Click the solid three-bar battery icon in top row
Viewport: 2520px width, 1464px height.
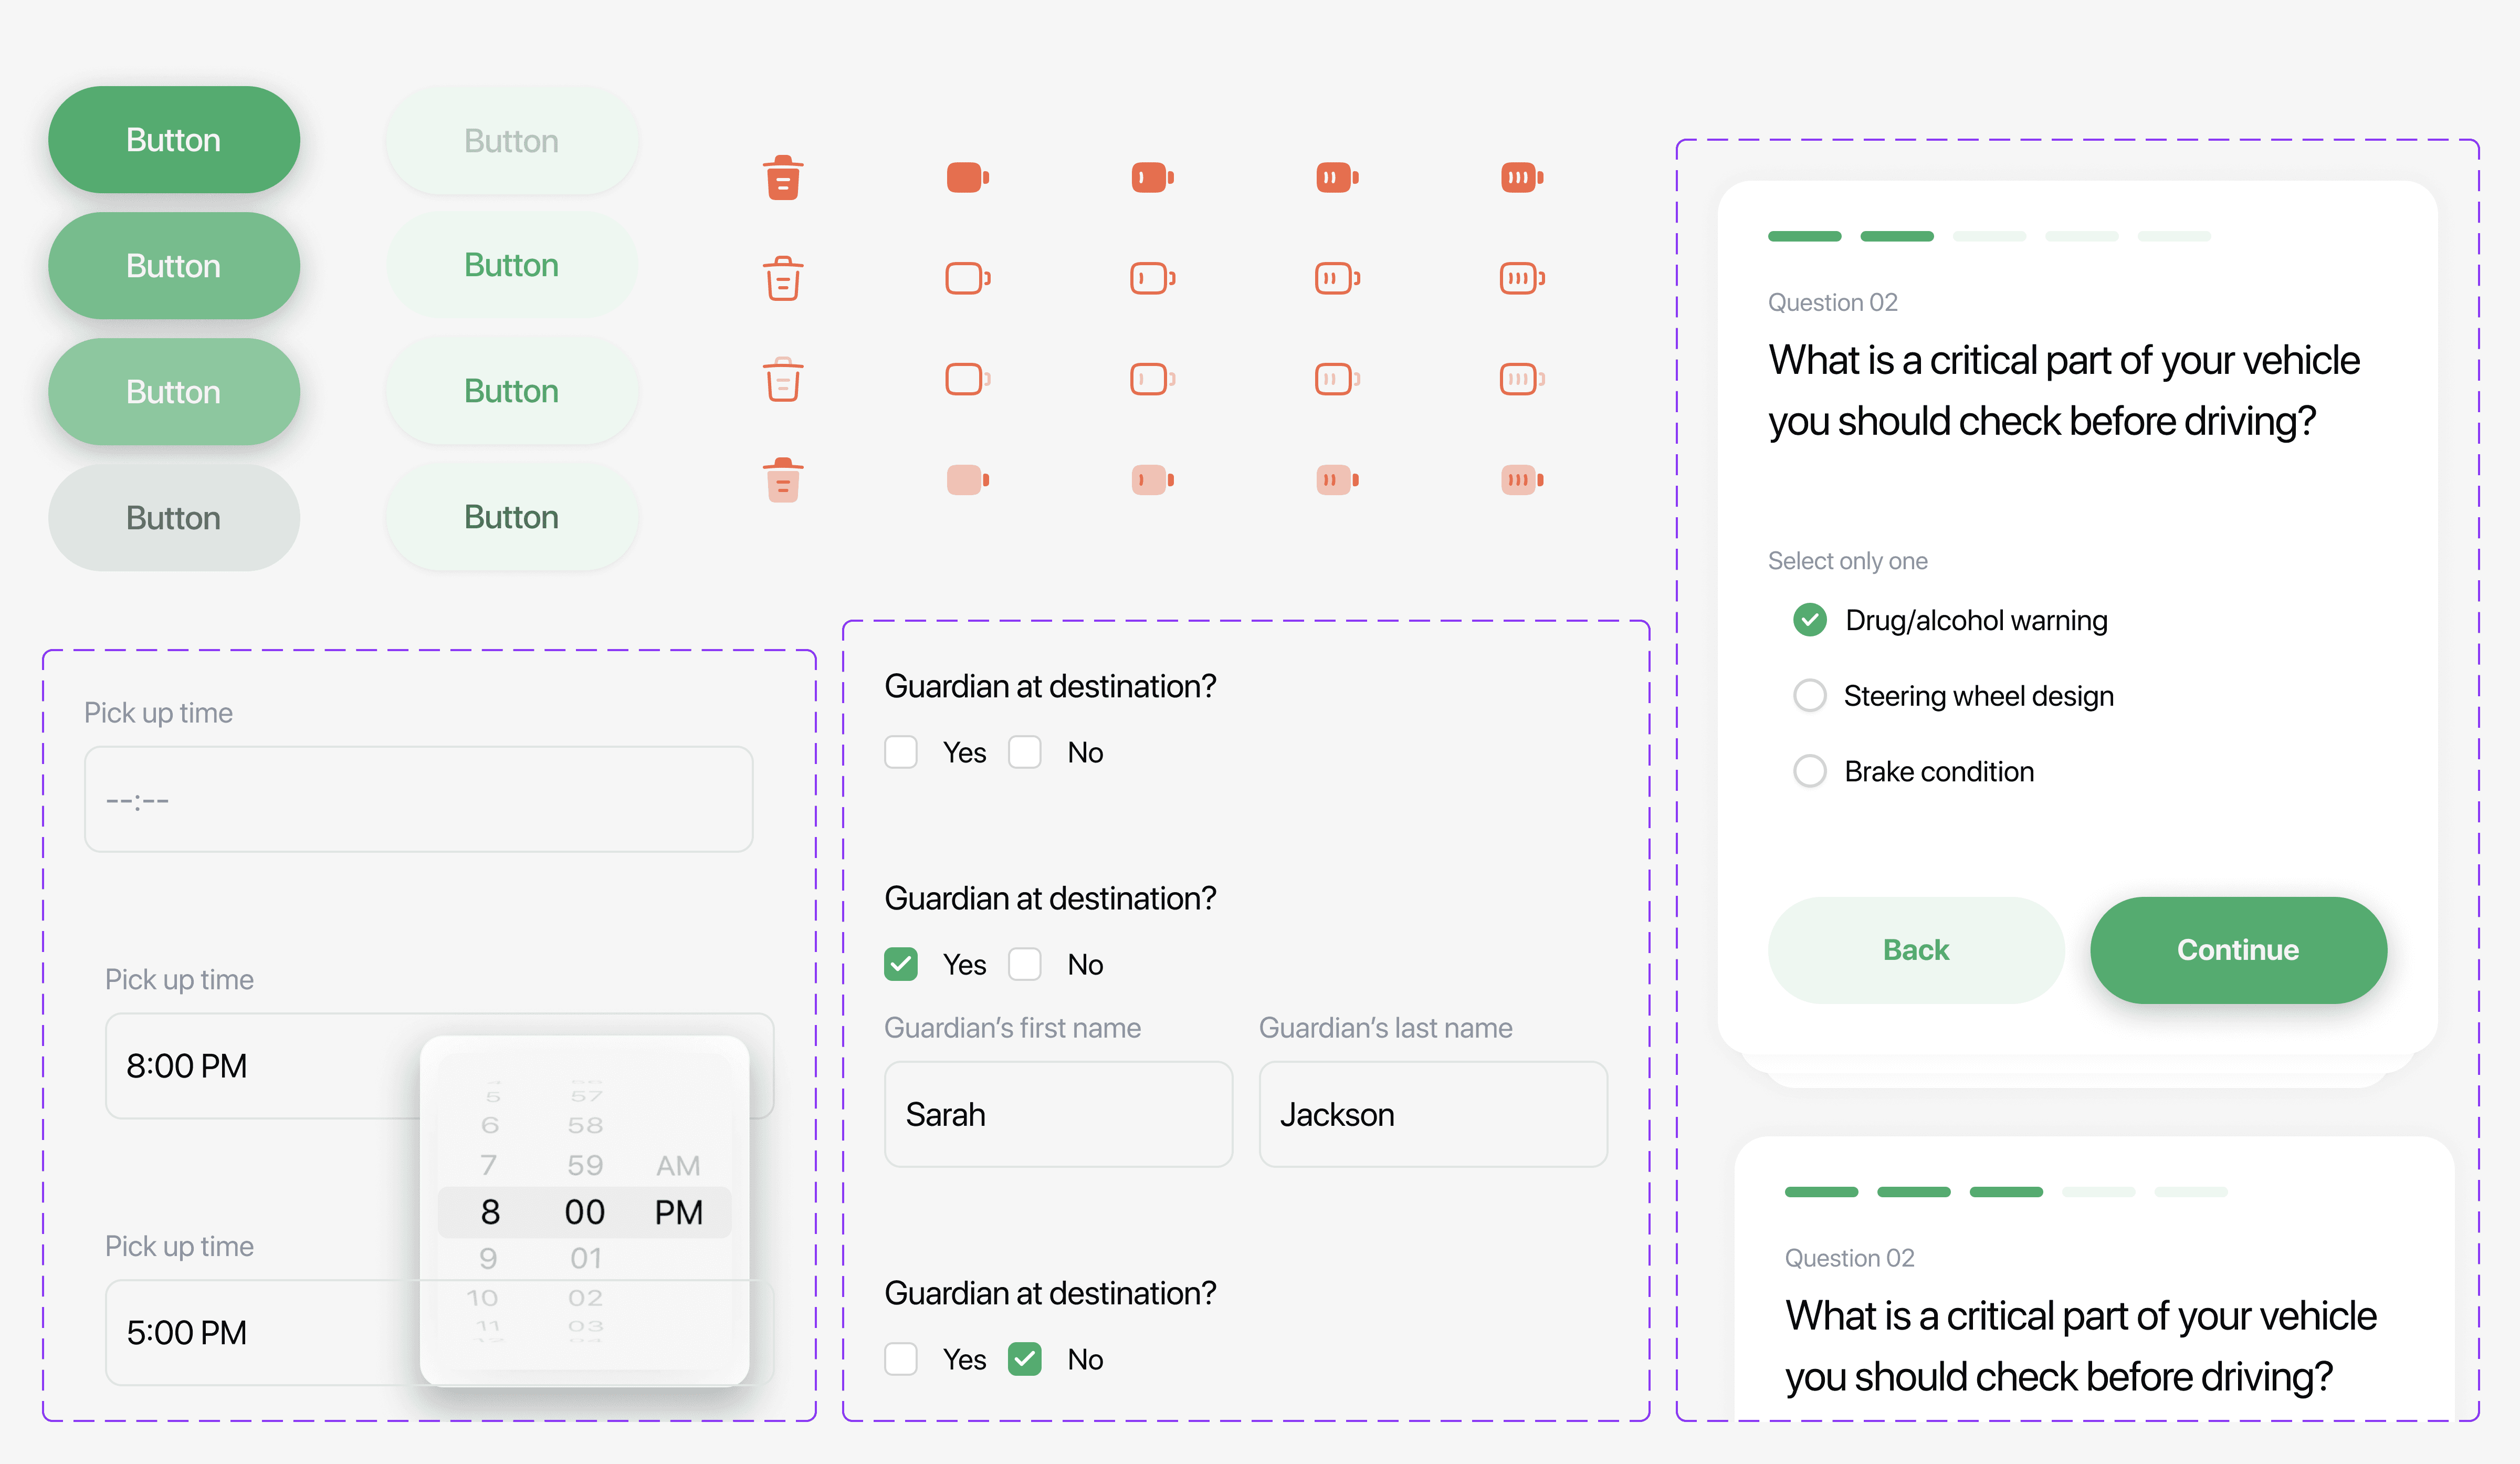click(1521, 178)
